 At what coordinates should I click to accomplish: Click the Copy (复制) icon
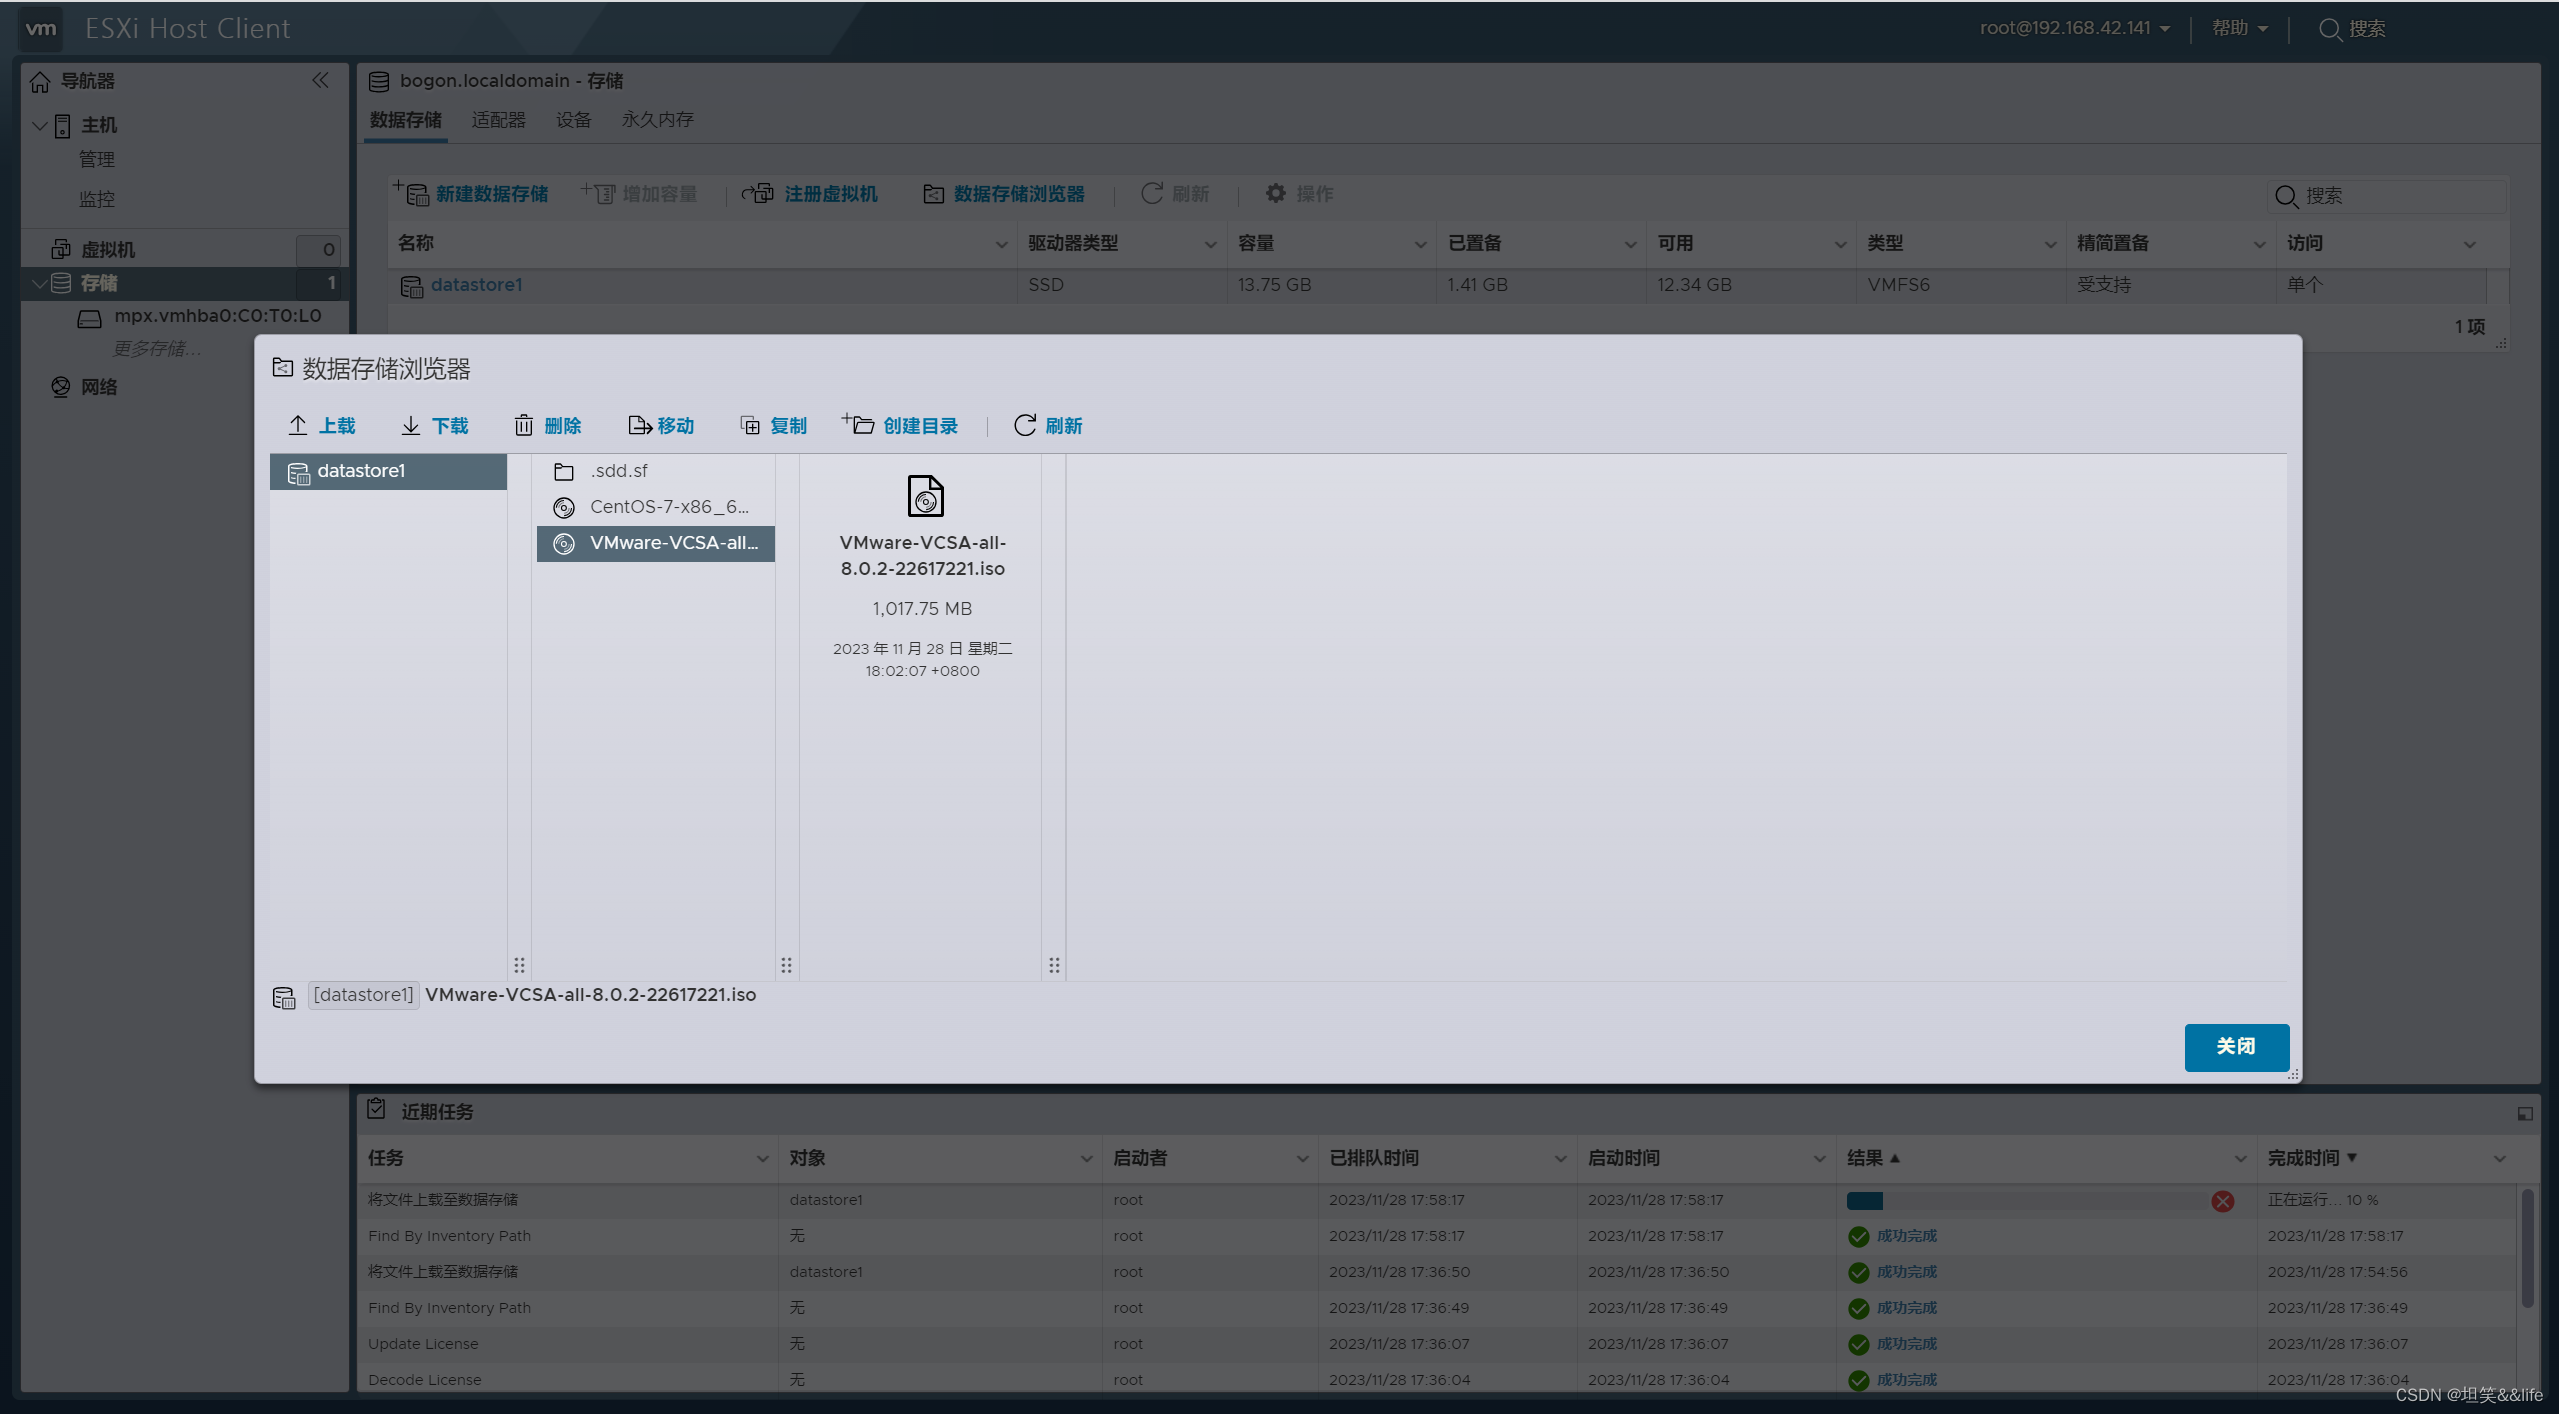(750, 426)
